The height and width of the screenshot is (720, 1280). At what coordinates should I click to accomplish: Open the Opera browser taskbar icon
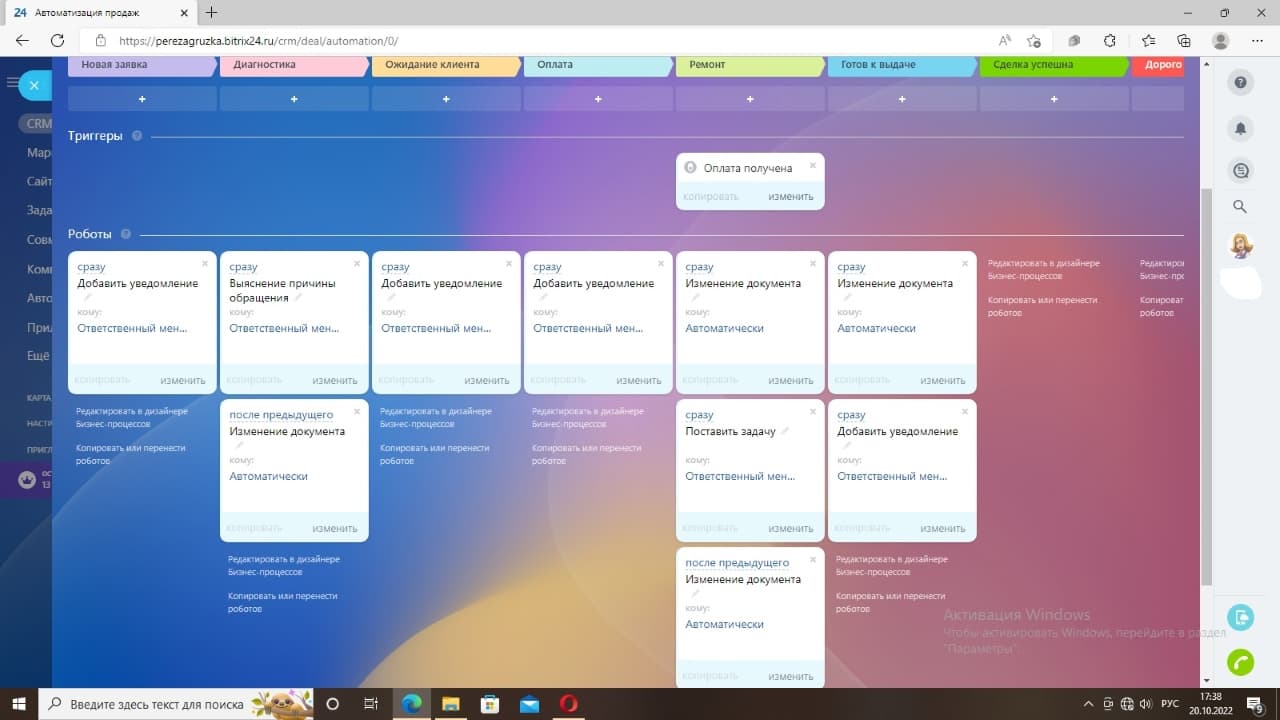coord(568,704)
